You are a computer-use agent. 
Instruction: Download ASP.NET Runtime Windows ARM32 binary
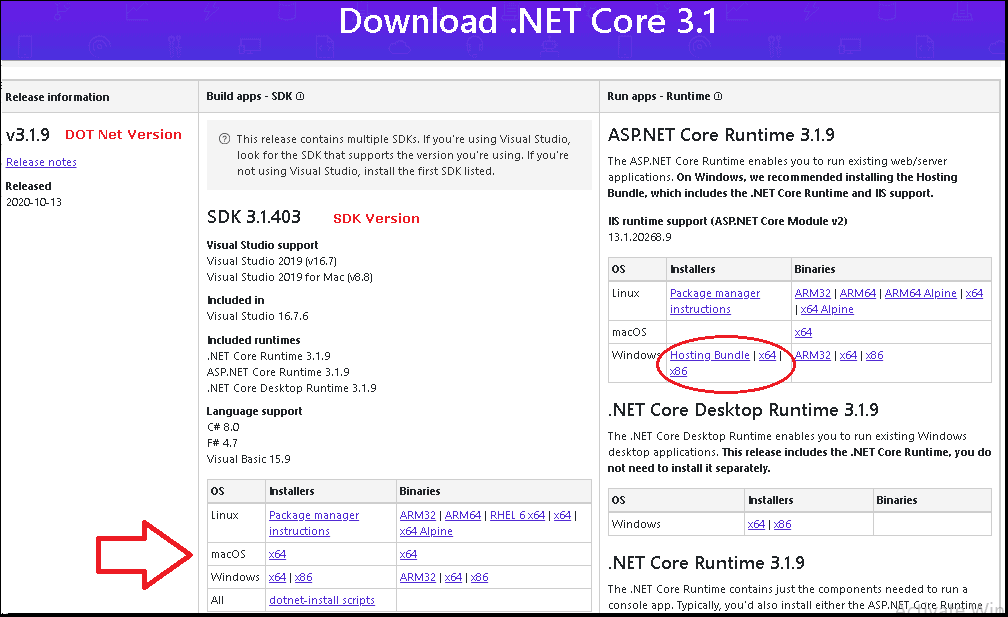813,355
